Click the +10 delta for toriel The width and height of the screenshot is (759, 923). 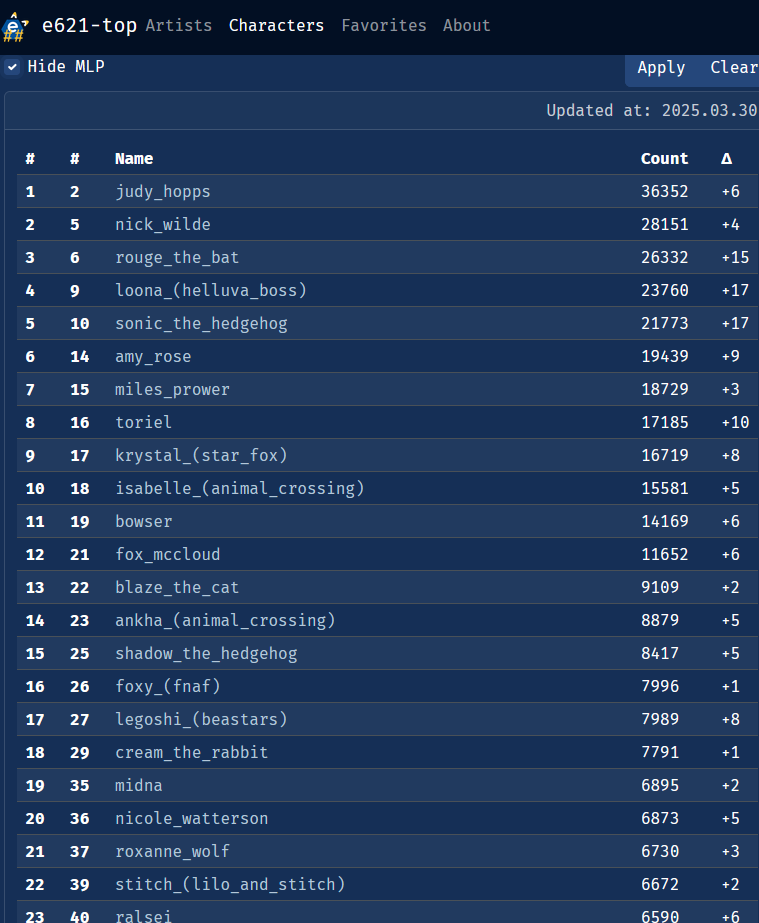735,422
